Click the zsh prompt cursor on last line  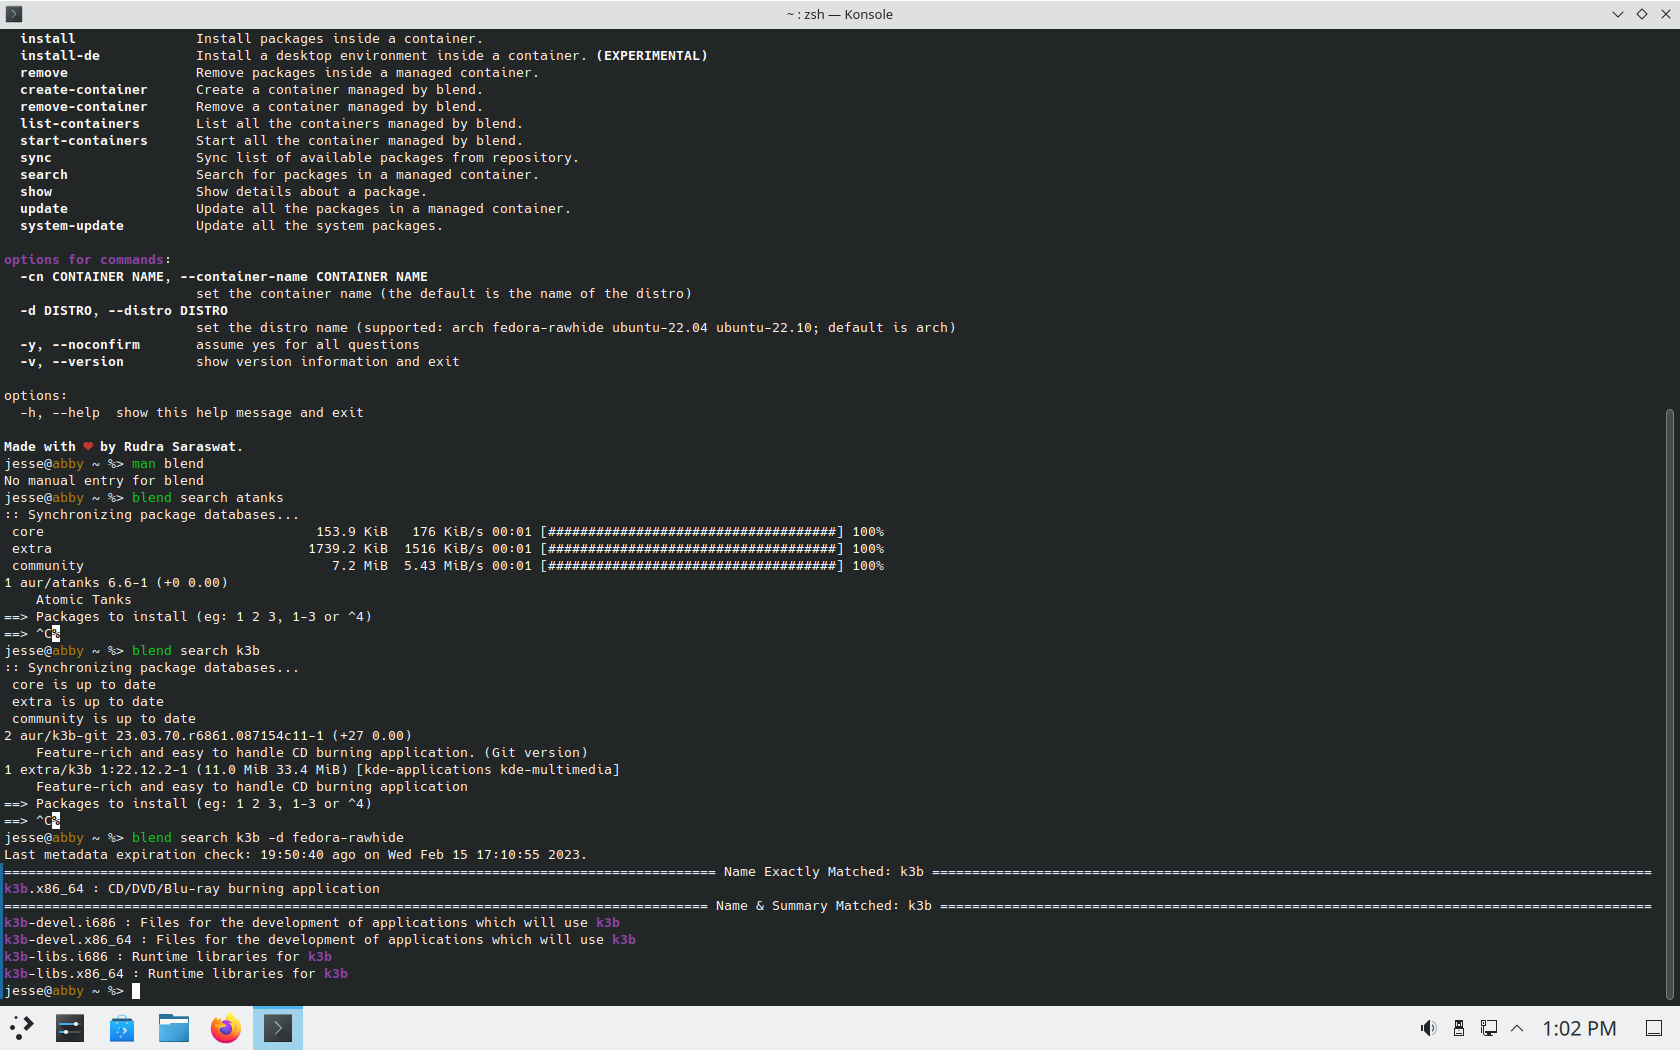[136, 991]
